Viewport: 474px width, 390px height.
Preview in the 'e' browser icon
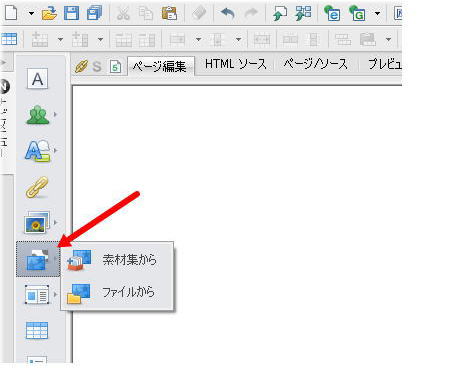[332, 14]
